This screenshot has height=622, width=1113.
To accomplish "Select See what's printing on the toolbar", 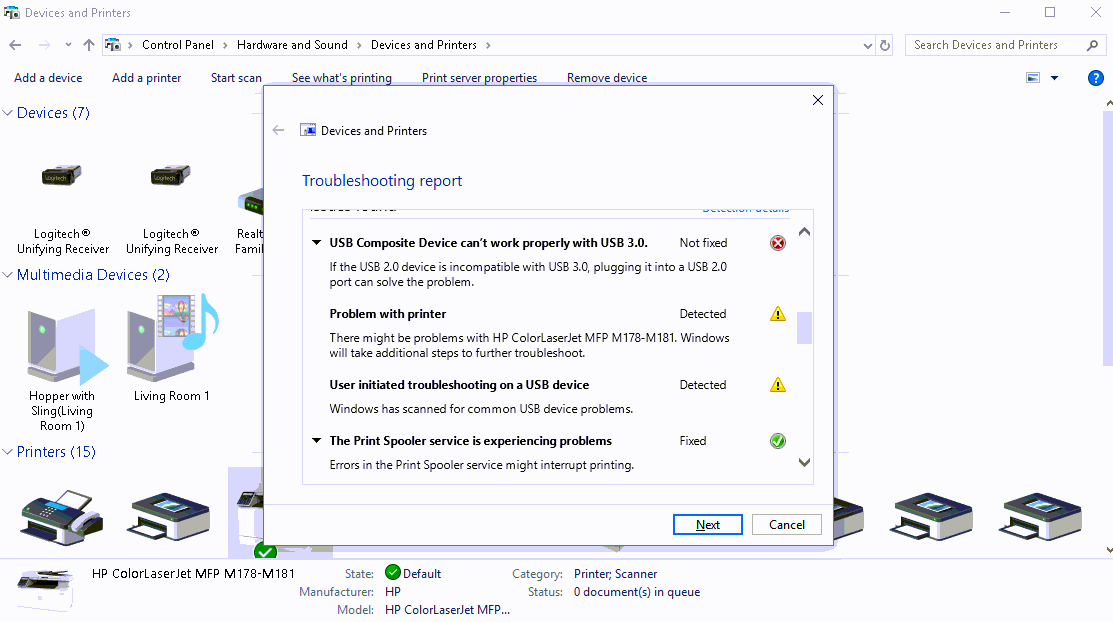I will (x=341, y=77).
